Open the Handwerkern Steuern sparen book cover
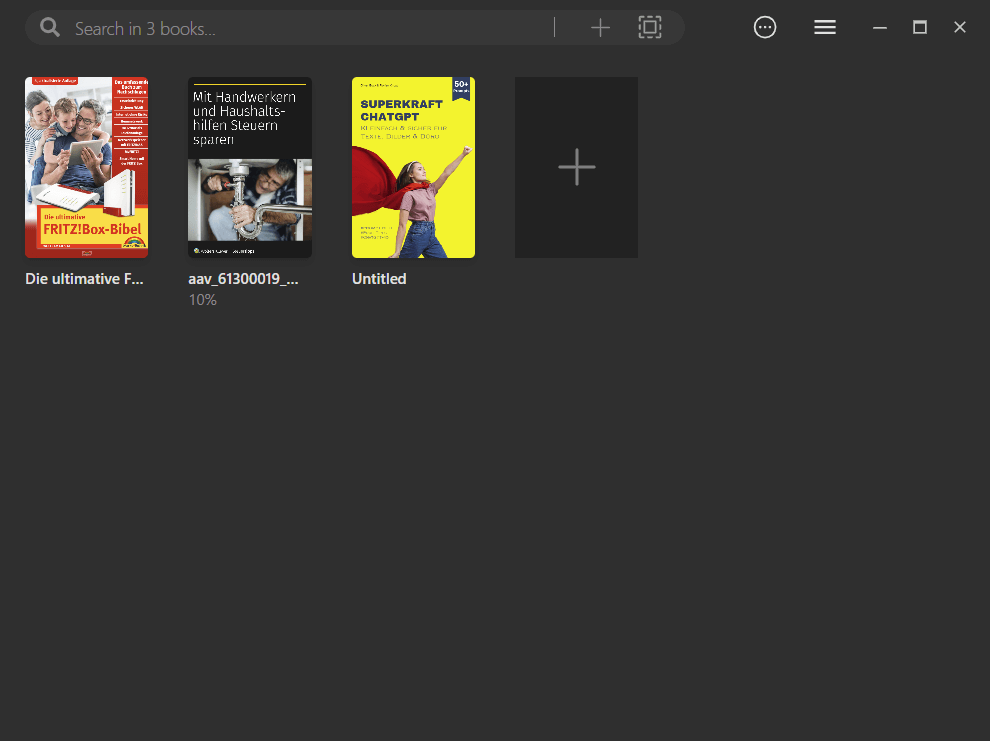 249,167
